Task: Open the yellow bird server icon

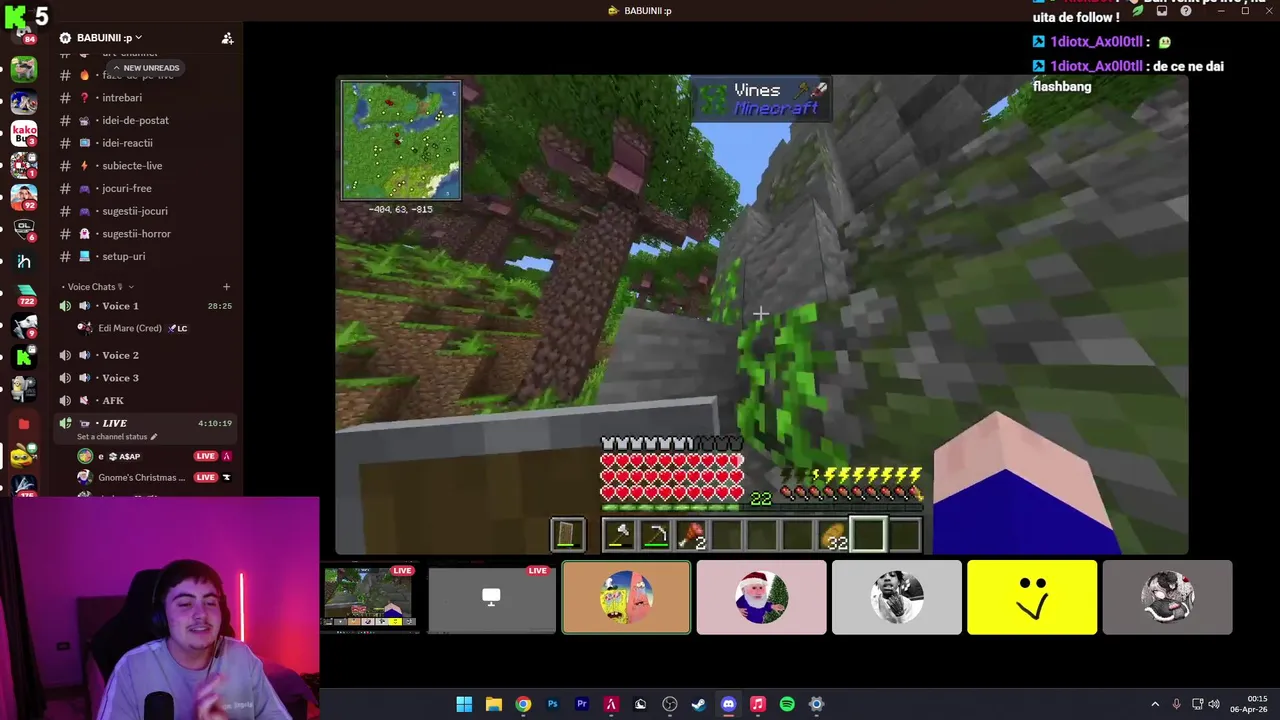Action: click(x=24, y=457)
